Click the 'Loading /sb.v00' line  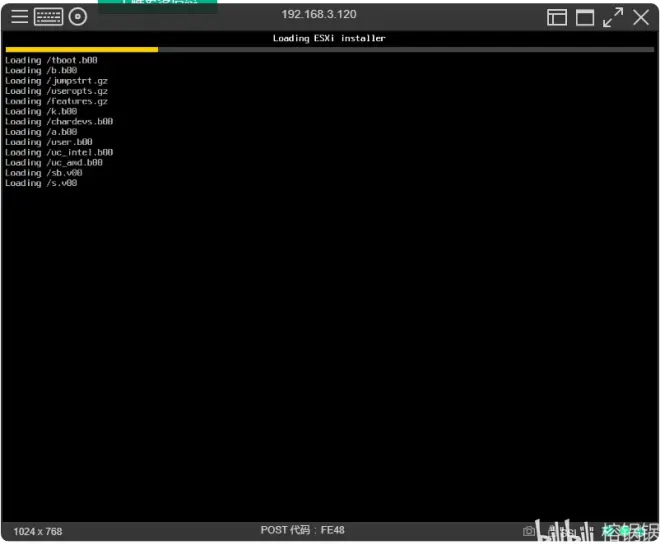click(x=44, y=173)
